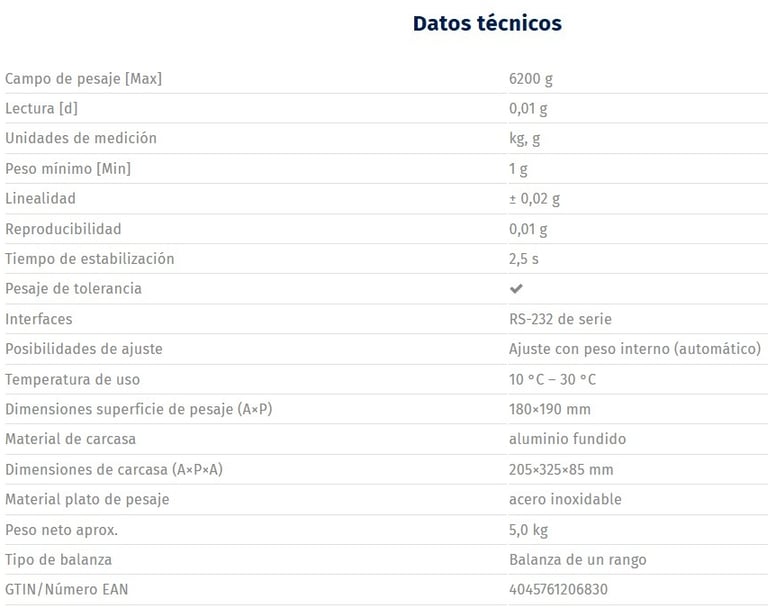Screen dimensions: 768x608
Task: Select the 180×190 mm dimensions value
Action: (550, 409)
